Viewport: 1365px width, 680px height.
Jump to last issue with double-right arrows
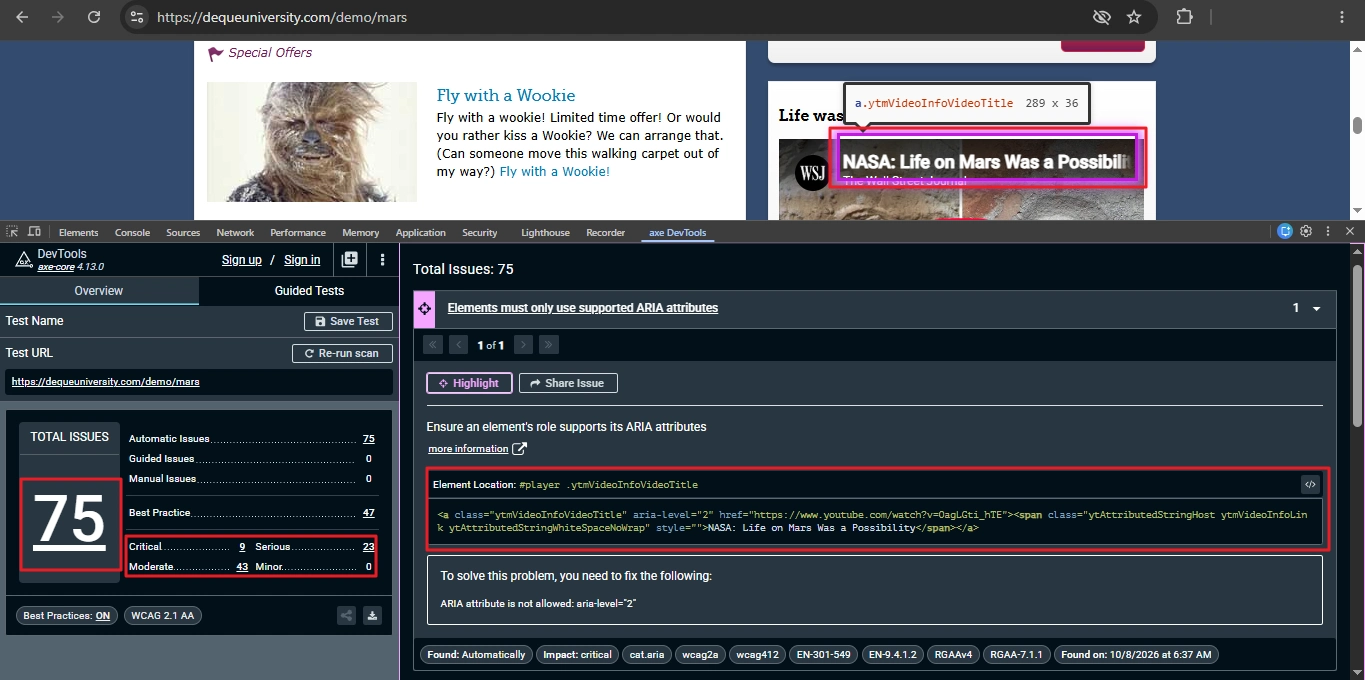tap(549, 345)
